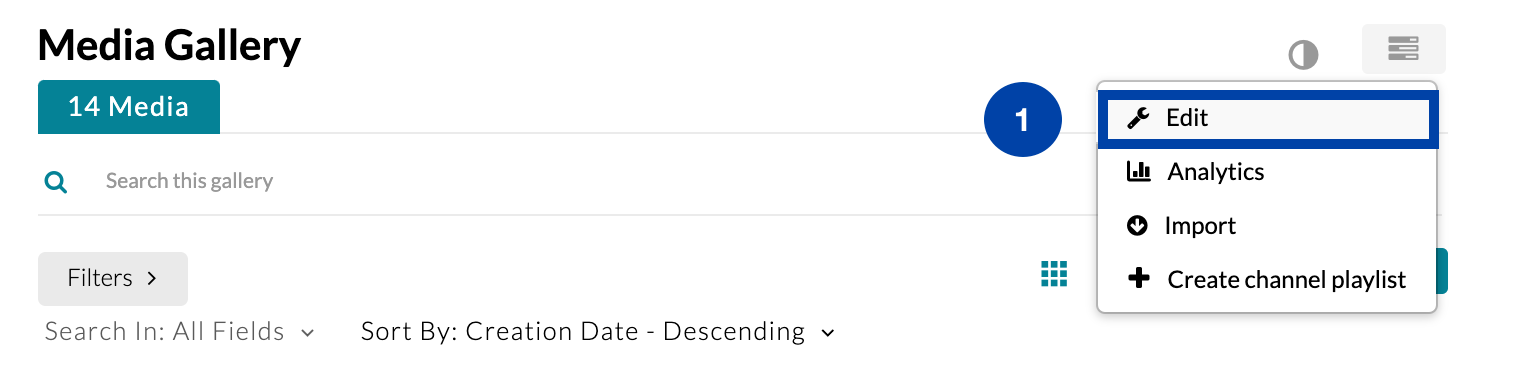The height and width of the screenshot is (382, 1520).
Task: Switch to the grid view icon
Action: 1054,273
